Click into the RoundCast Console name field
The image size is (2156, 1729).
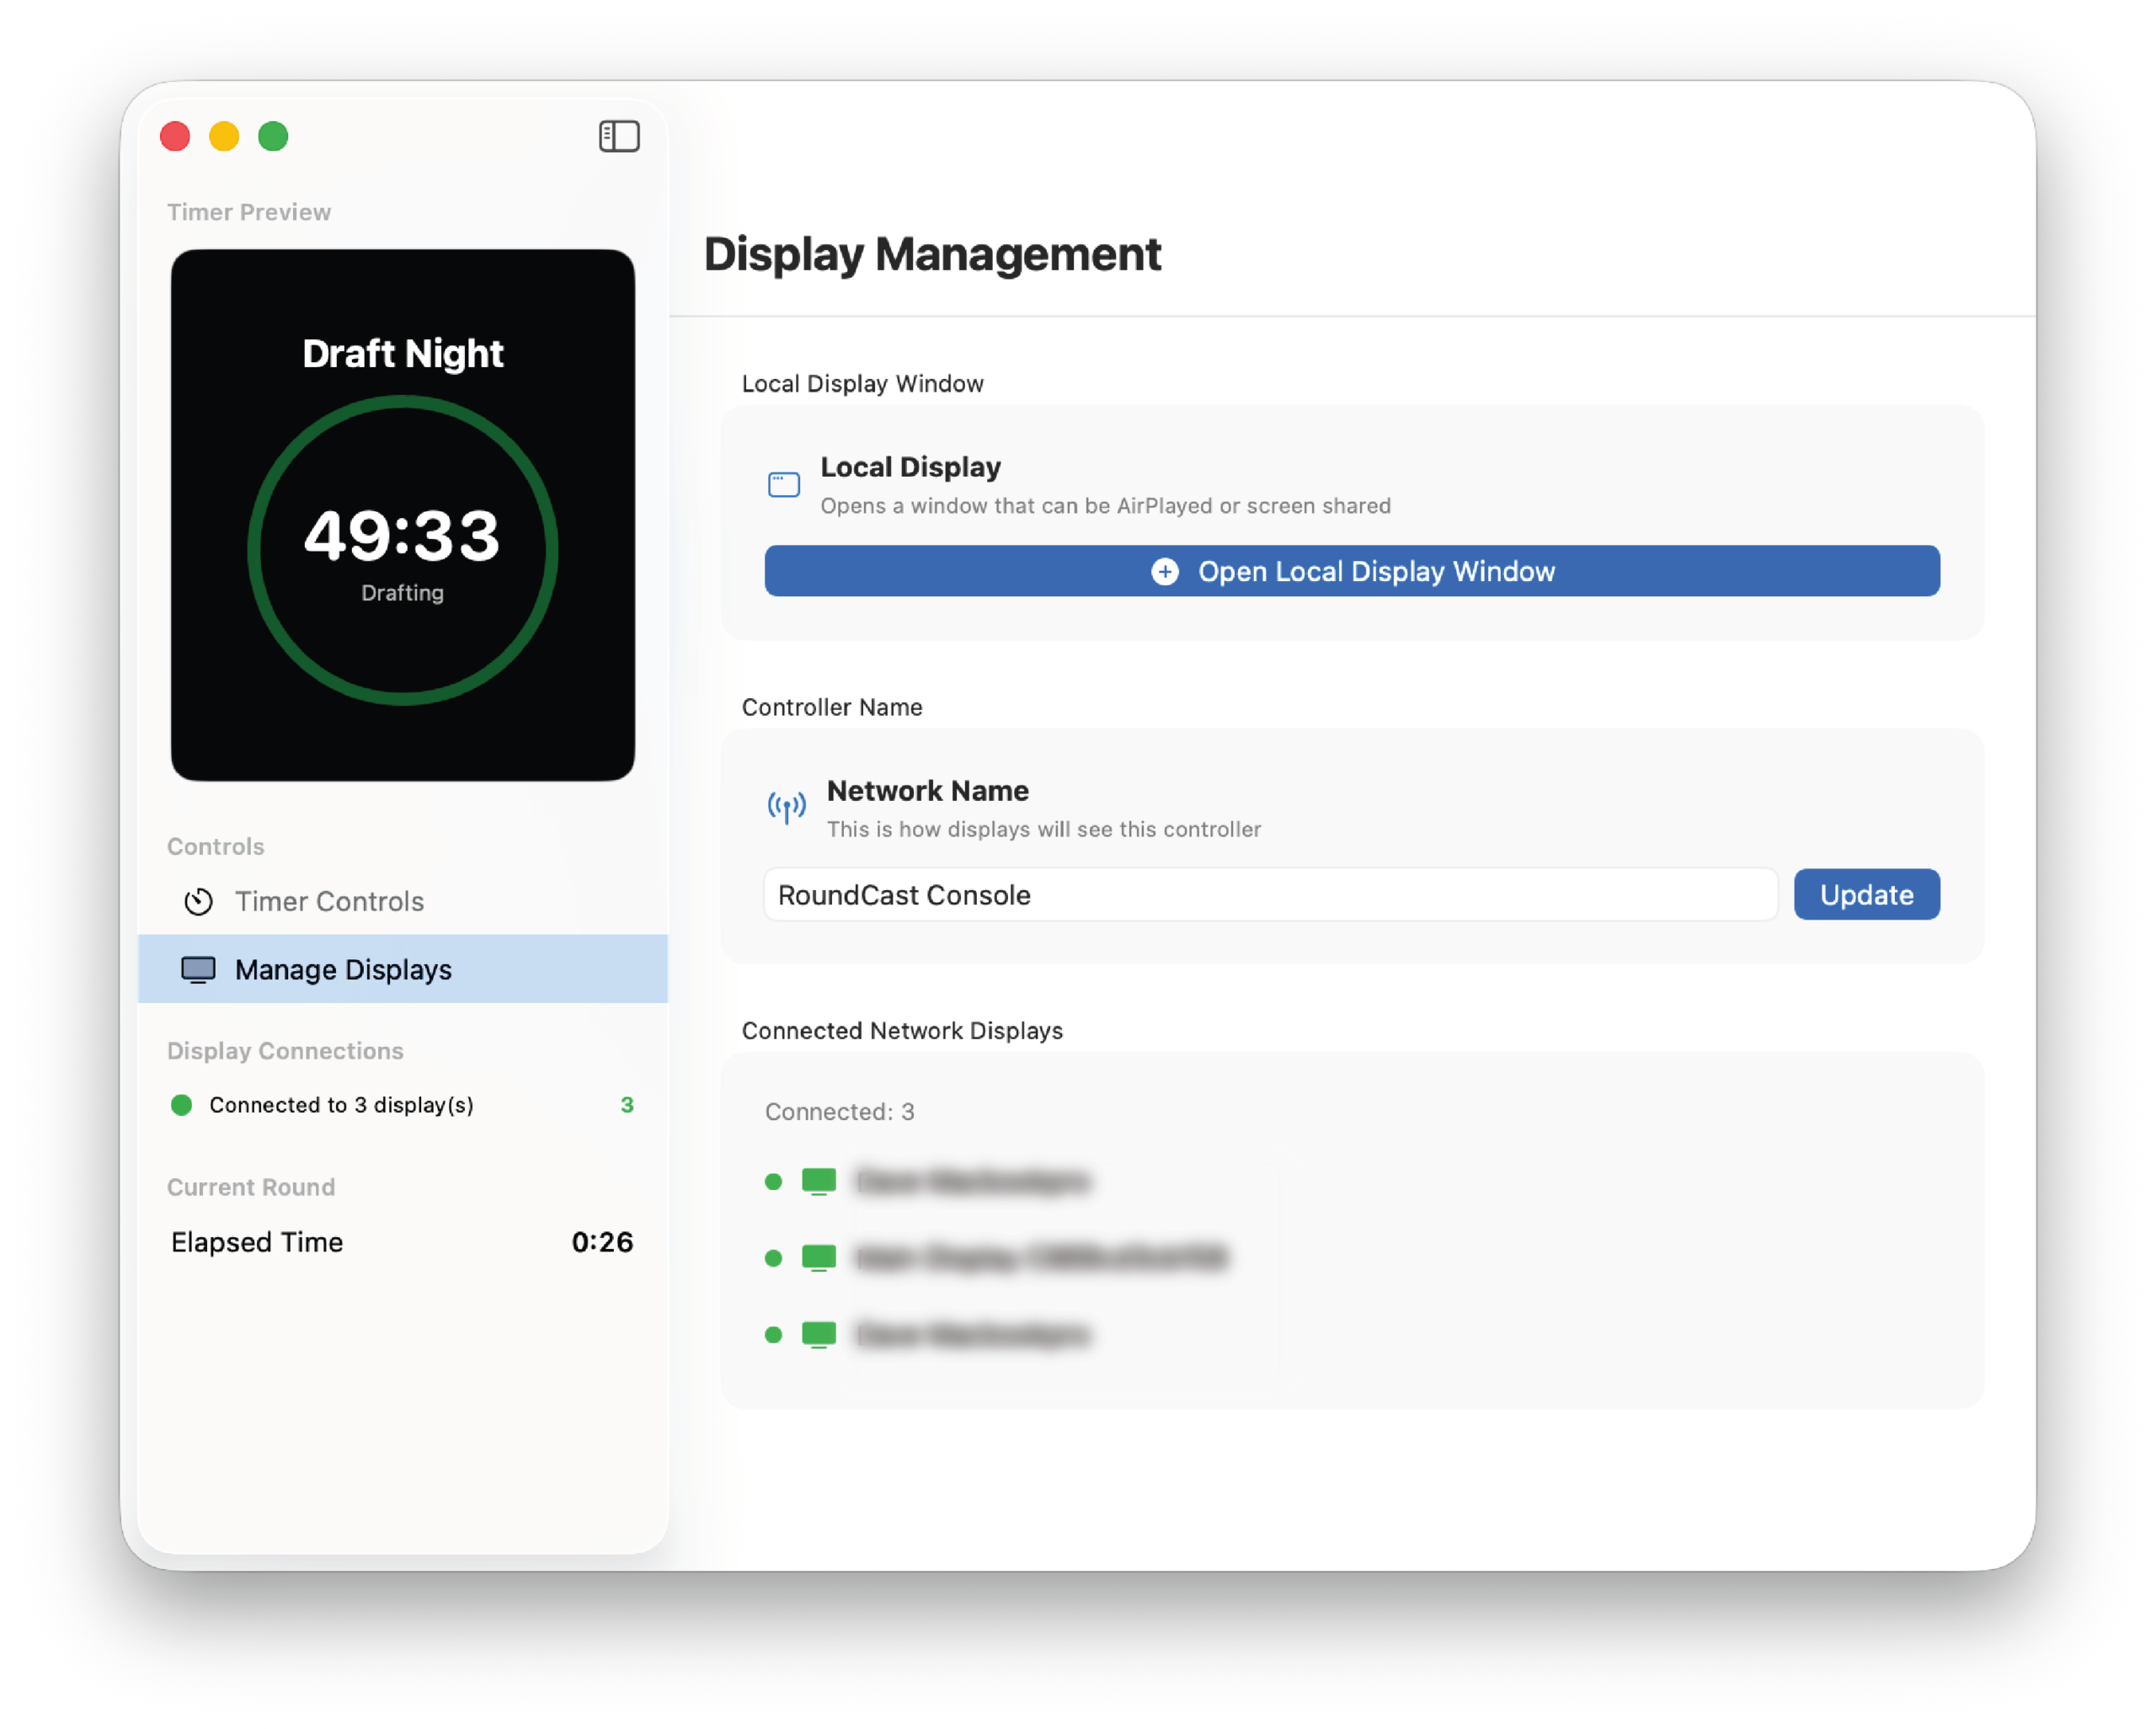coord(1270,895)
